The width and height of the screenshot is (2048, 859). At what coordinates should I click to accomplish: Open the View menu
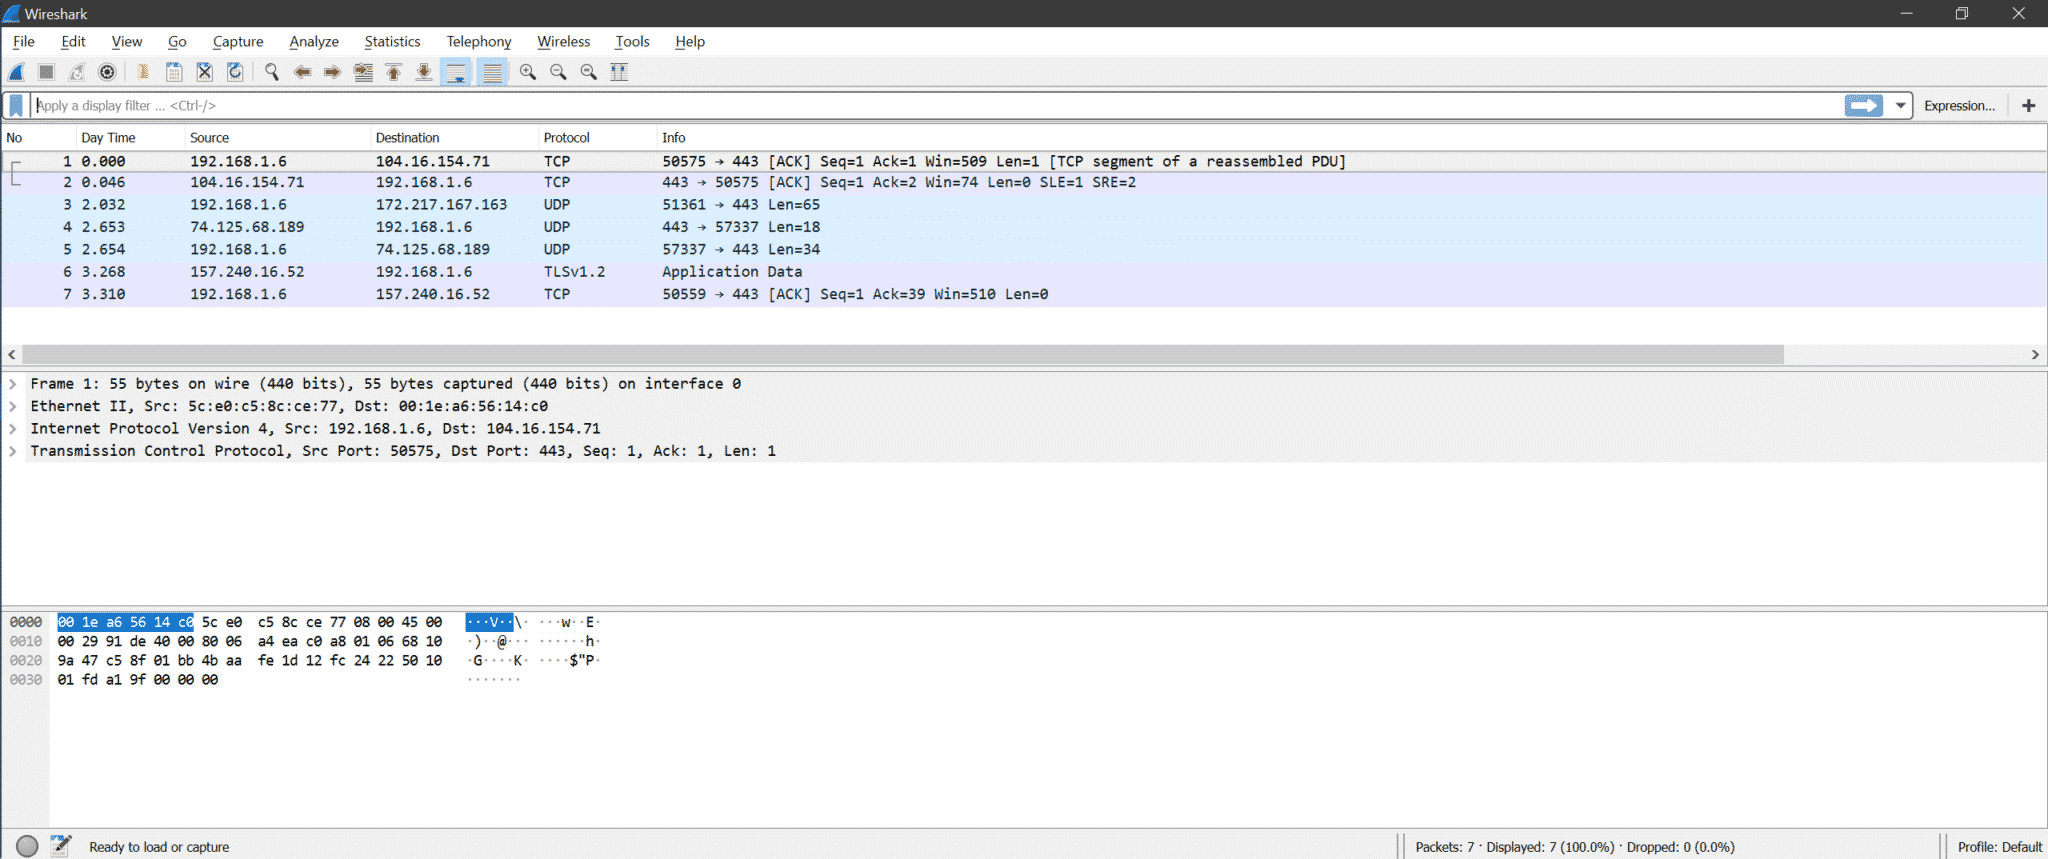point(127,42)
